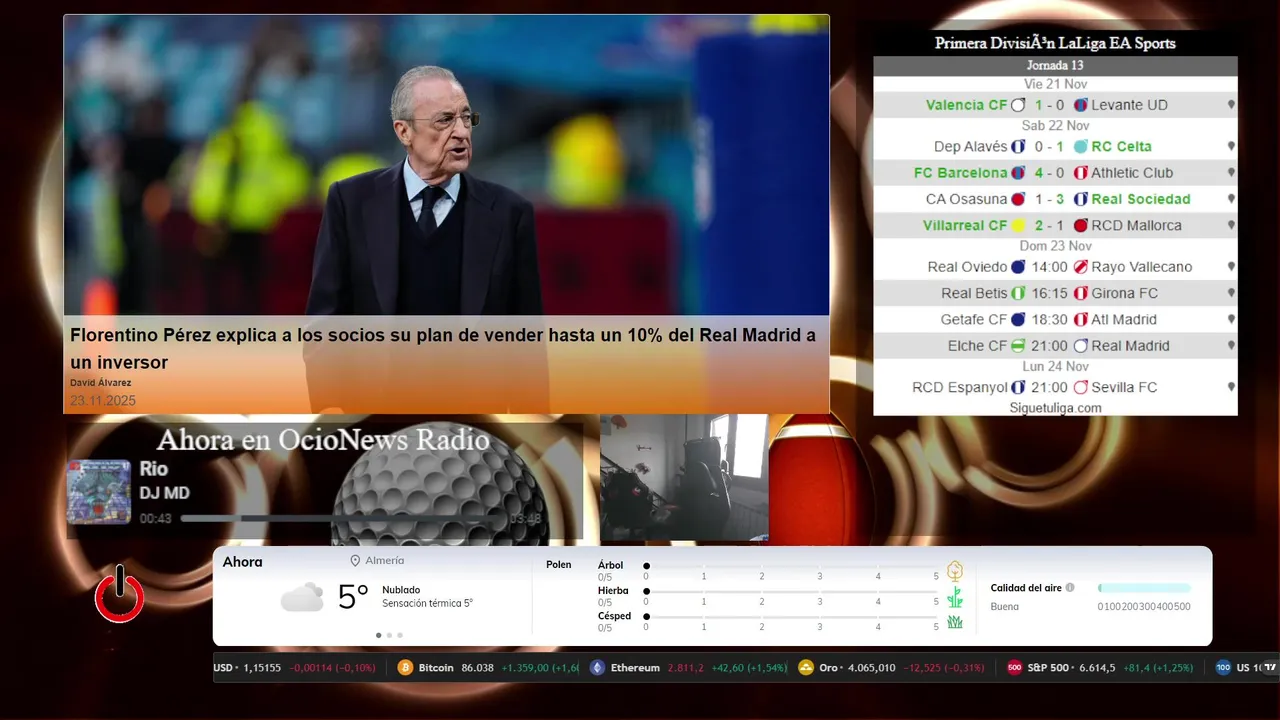The height and width of the screenshot is (720, 1280).
Task: Click the Buena air quality label
Action: (x=1005, y=607)
